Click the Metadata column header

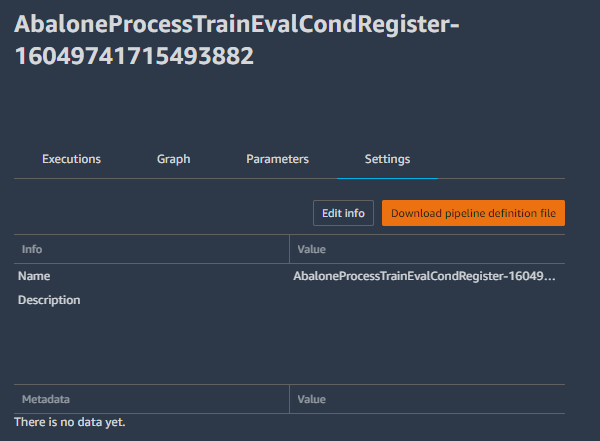coord(44,399)
